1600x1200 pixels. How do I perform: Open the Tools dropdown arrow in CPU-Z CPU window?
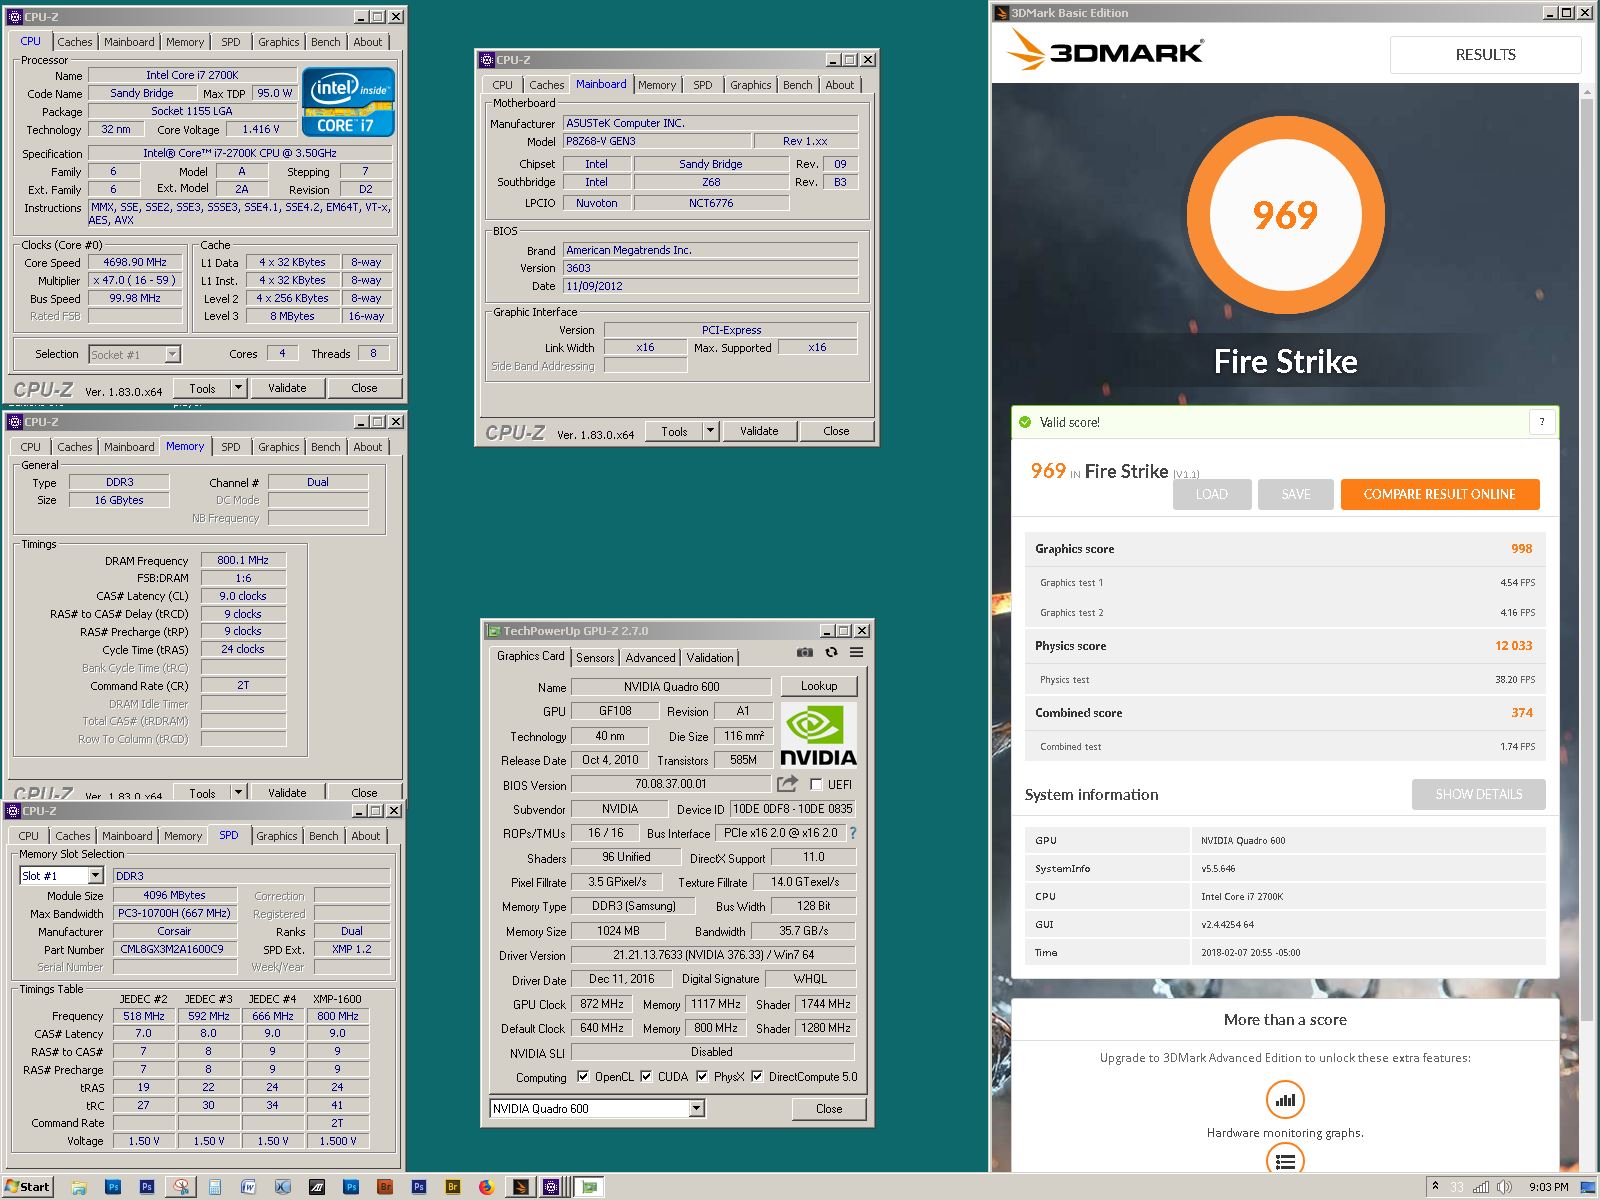pyautogui.click(x=238, y=388)
